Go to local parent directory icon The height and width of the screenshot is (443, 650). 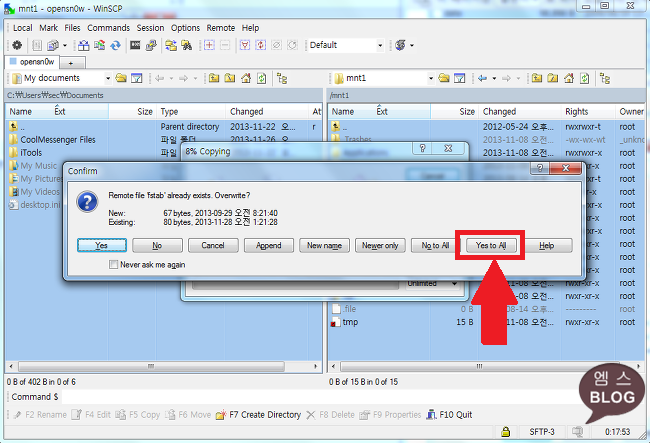[214, 78]
